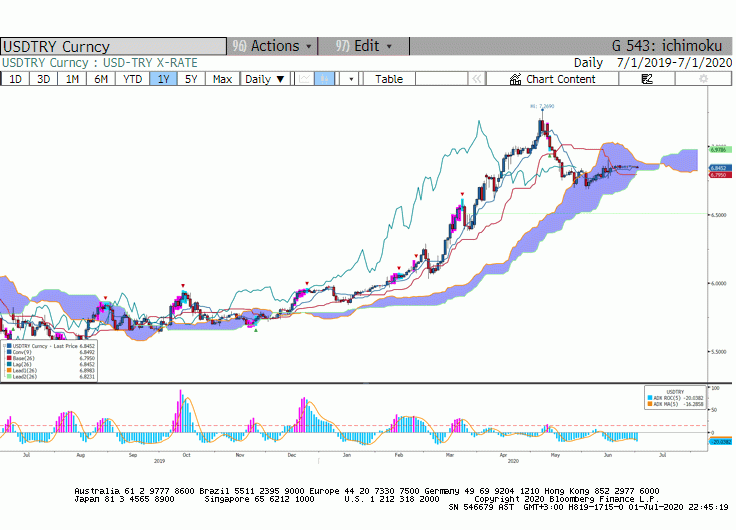Click the empty field next to Table
The image size is (736, 530).
[x=441, y=79]
